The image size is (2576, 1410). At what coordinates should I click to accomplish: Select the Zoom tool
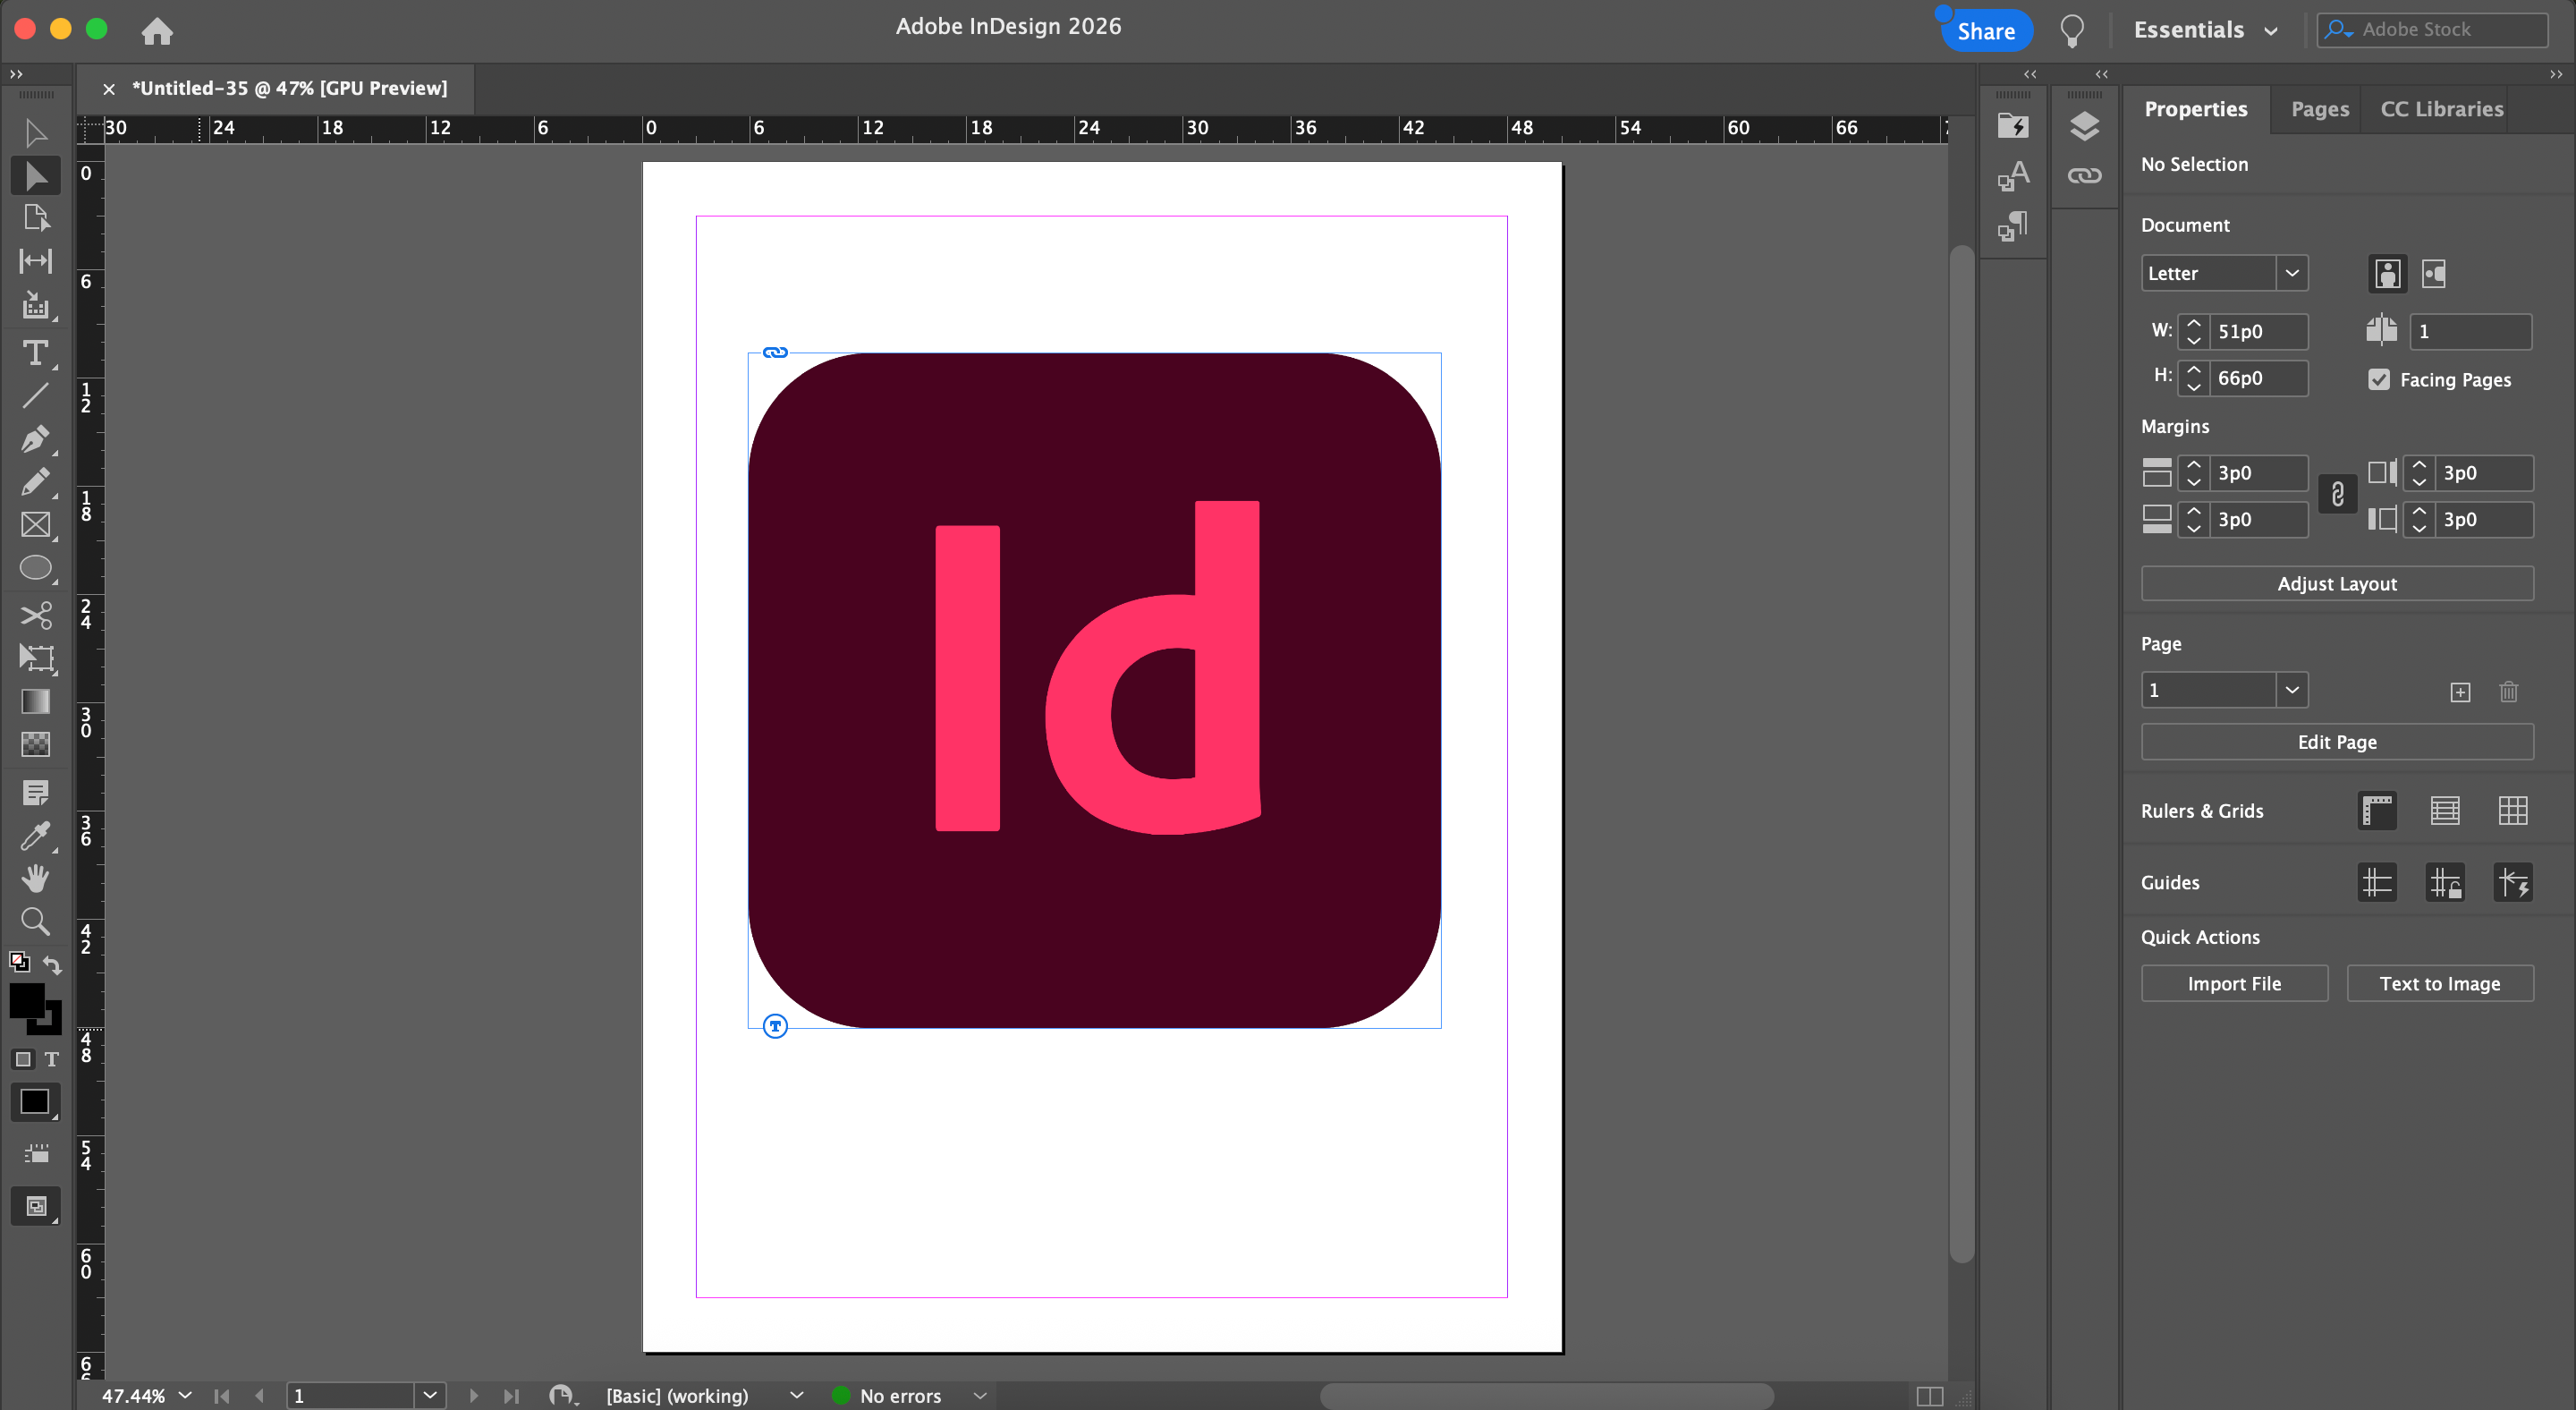35,921
